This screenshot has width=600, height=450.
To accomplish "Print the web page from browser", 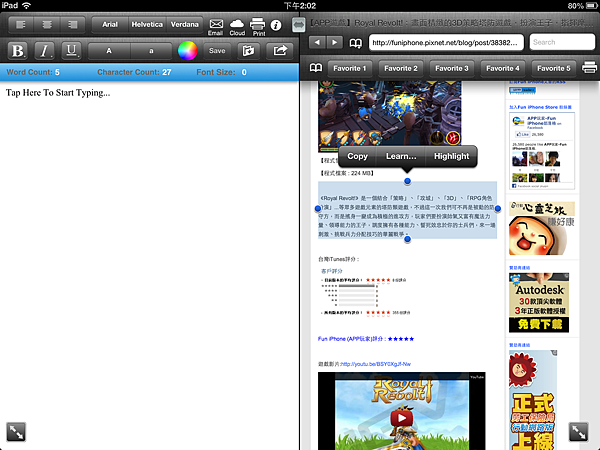I will (x=589, y=67).
